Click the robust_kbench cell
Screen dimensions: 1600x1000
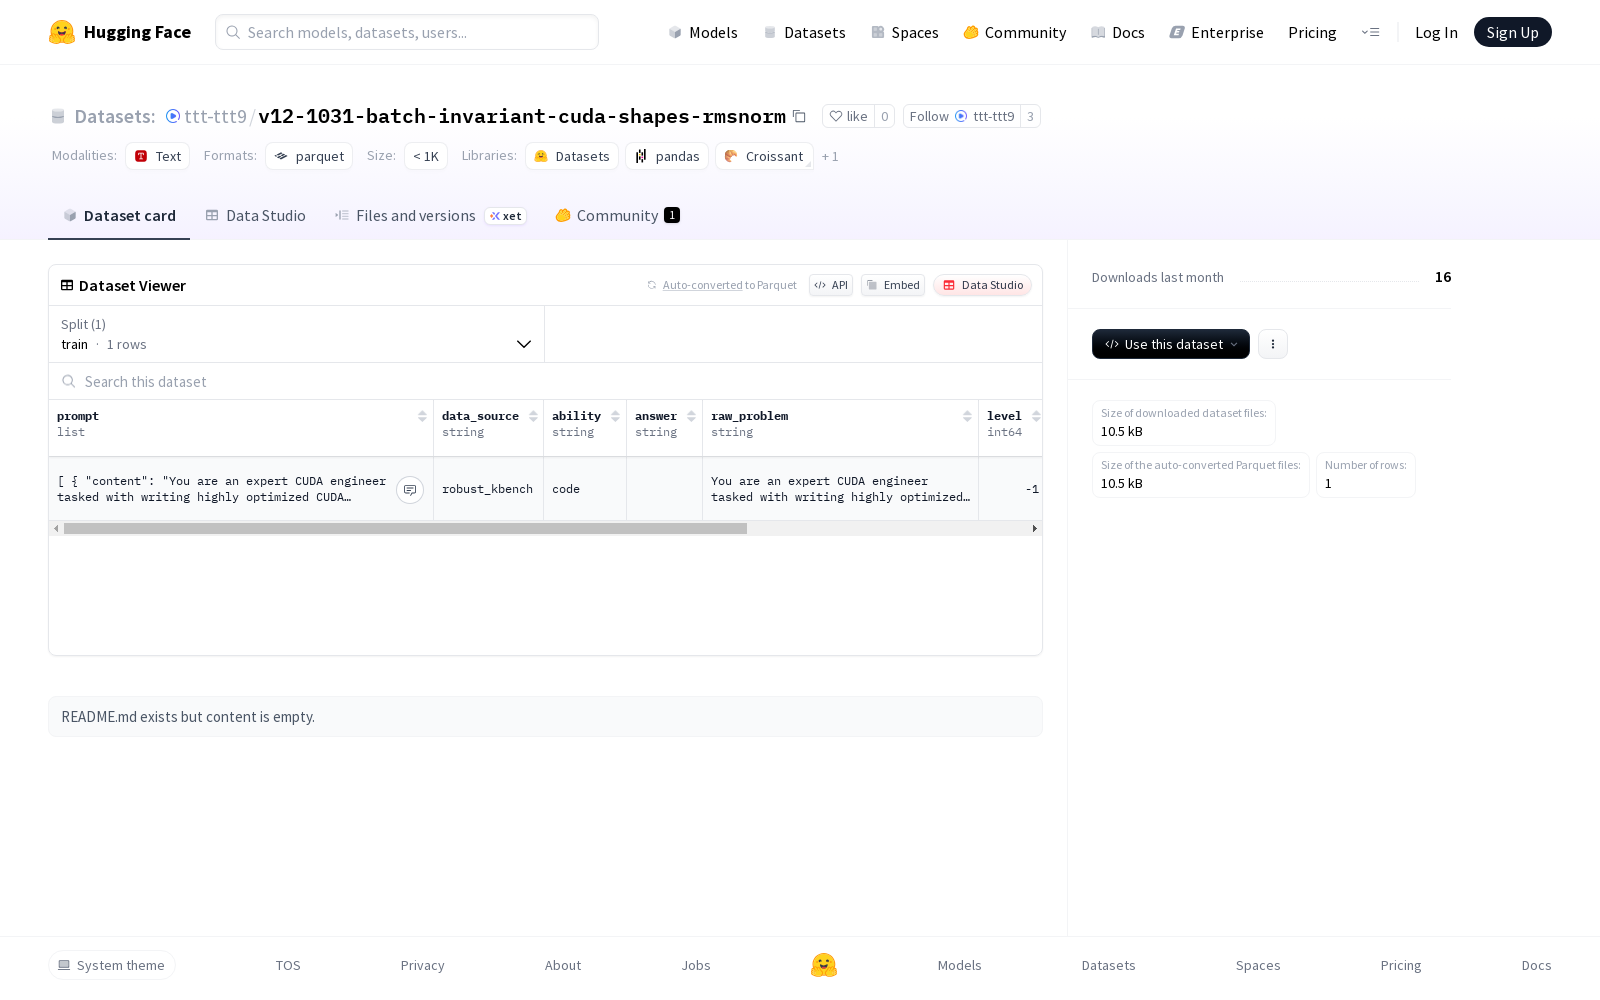[487, 489]
